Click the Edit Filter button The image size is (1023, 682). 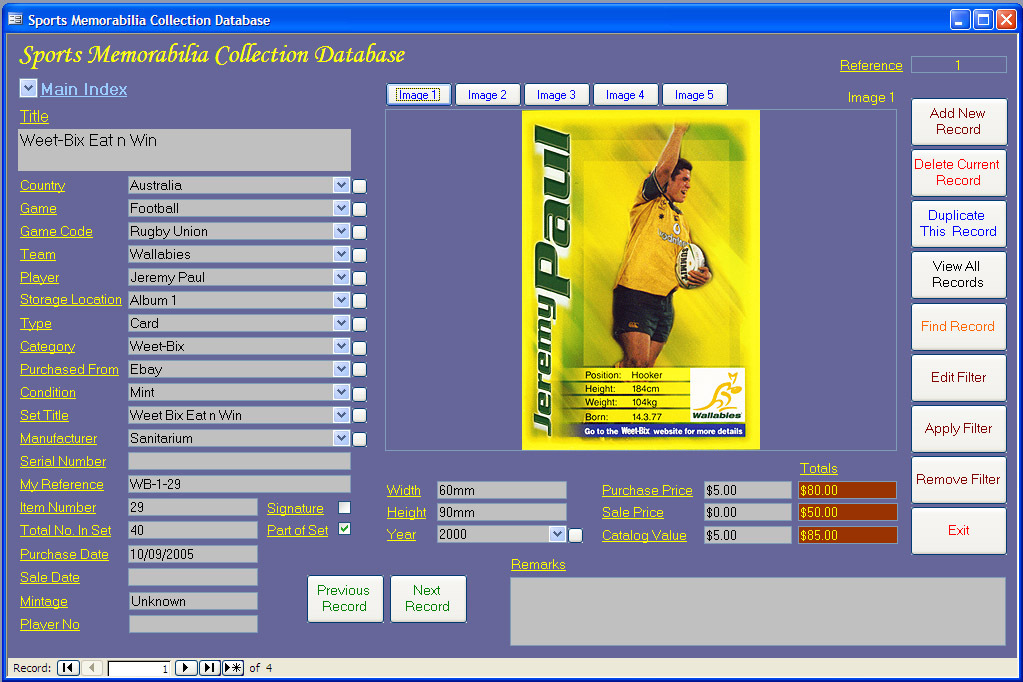click(x=958, y=377)
